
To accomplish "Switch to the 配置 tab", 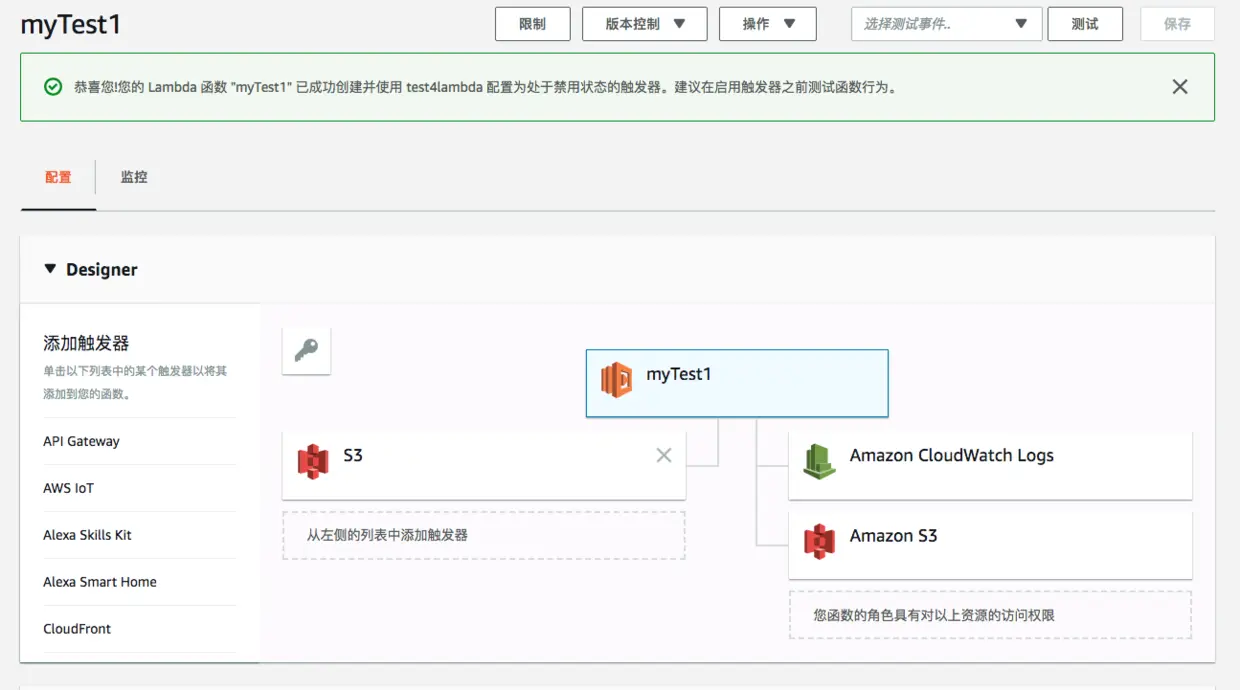I will coord(58,177).
